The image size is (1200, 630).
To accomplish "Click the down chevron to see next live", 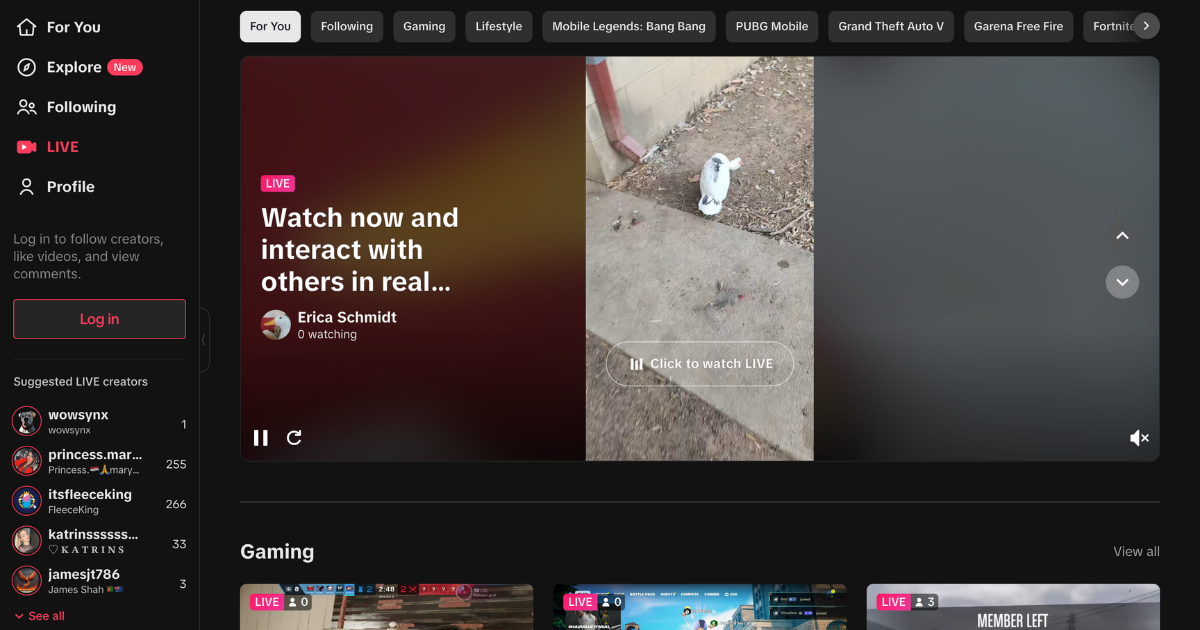I will coord(1122,282).
